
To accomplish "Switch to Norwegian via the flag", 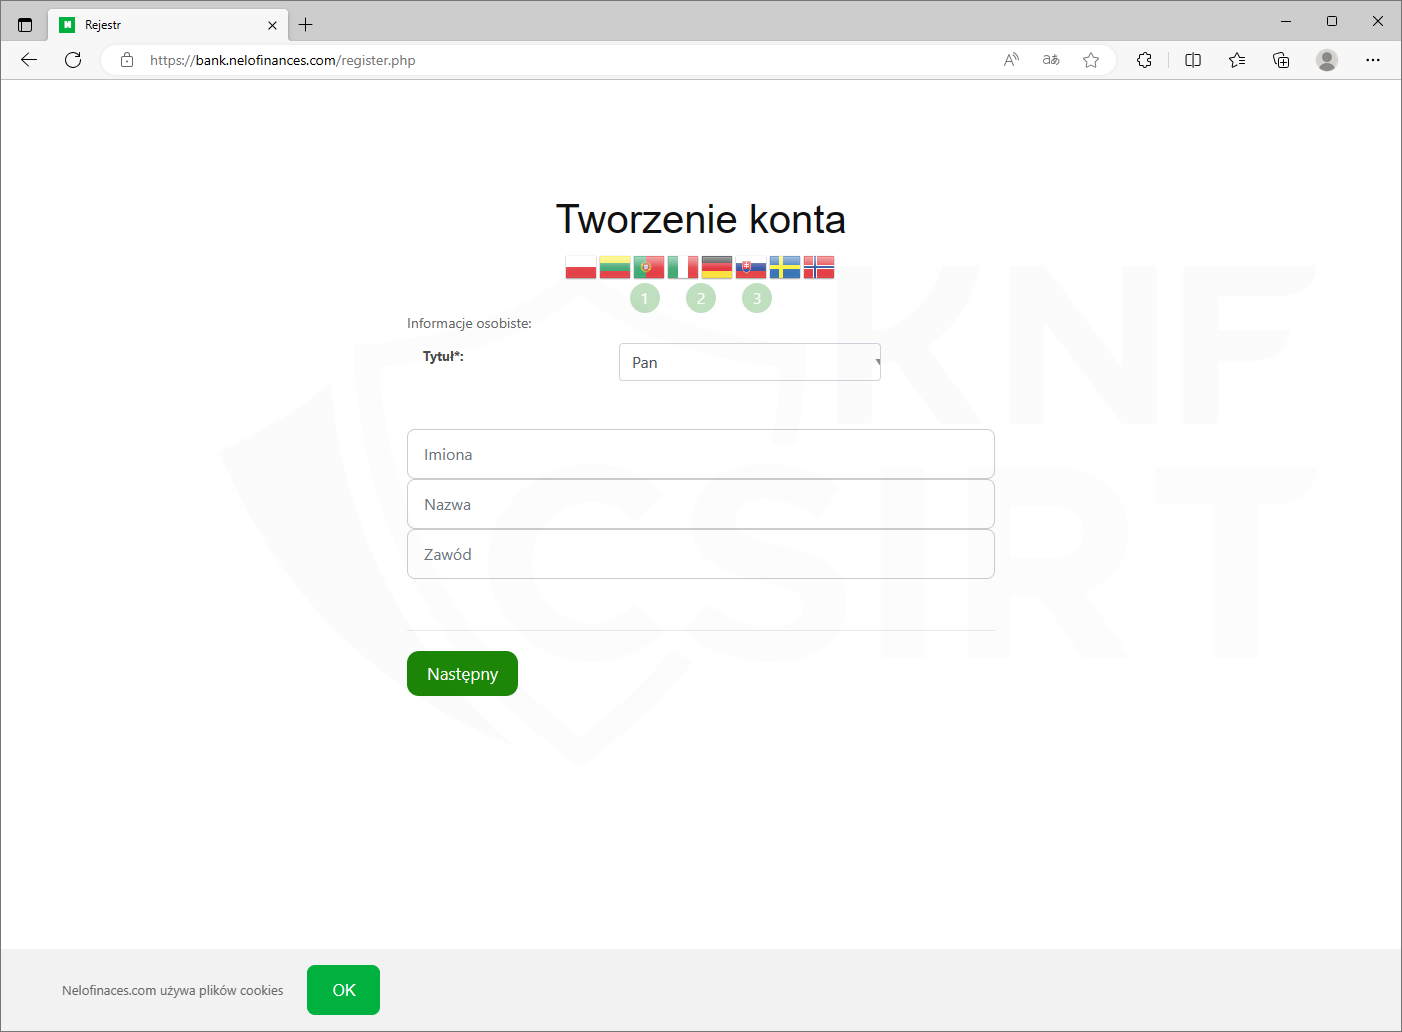I will pyautogui.click(x=818, y=267).
